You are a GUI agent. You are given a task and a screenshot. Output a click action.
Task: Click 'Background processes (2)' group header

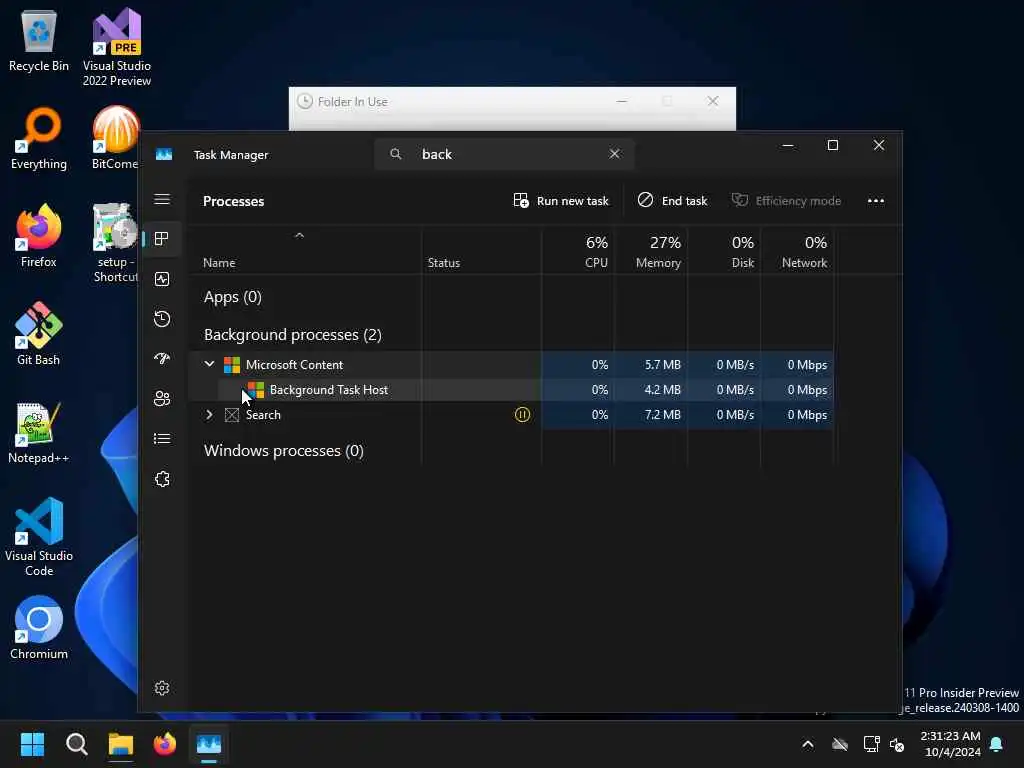click(293, 335)
